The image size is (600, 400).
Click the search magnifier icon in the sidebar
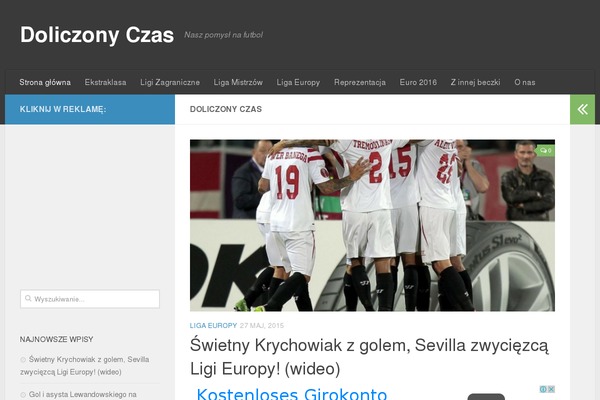(x=28, y=299)
